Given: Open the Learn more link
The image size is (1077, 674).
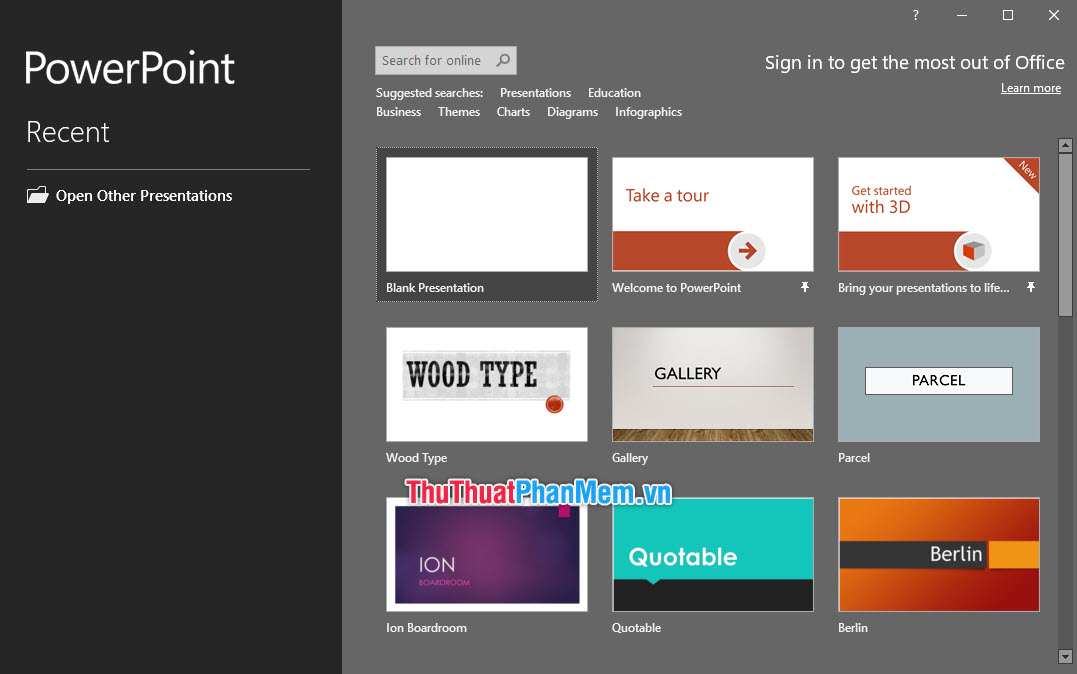Looking at the screenshot, I should [x=1030, y=88].
